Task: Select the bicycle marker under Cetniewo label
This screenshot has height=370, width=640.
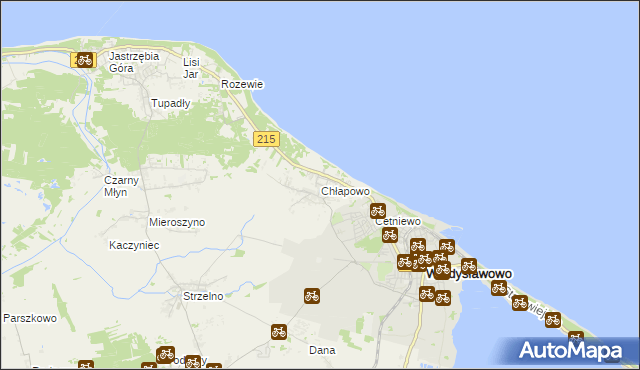Action: (390, 235)
